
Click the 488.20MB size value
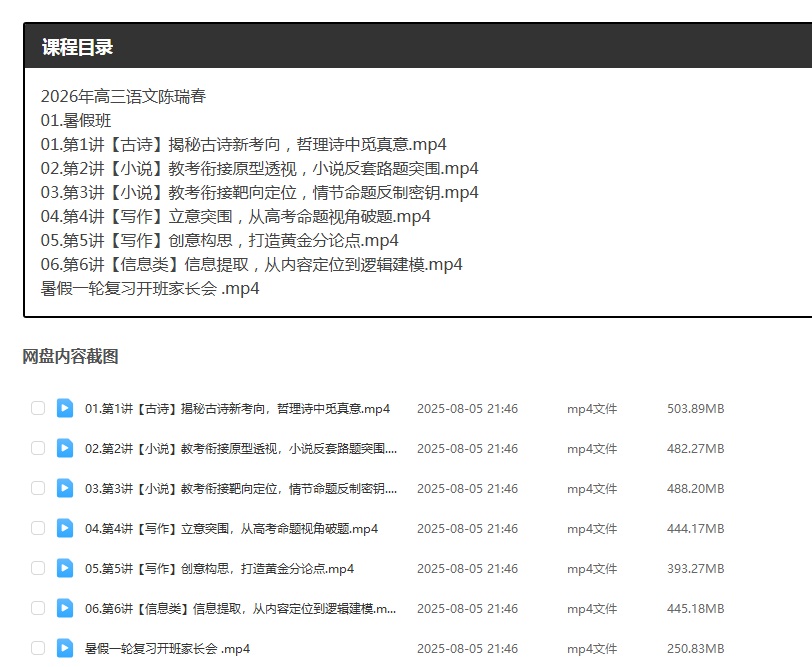[x=695, y=488]
